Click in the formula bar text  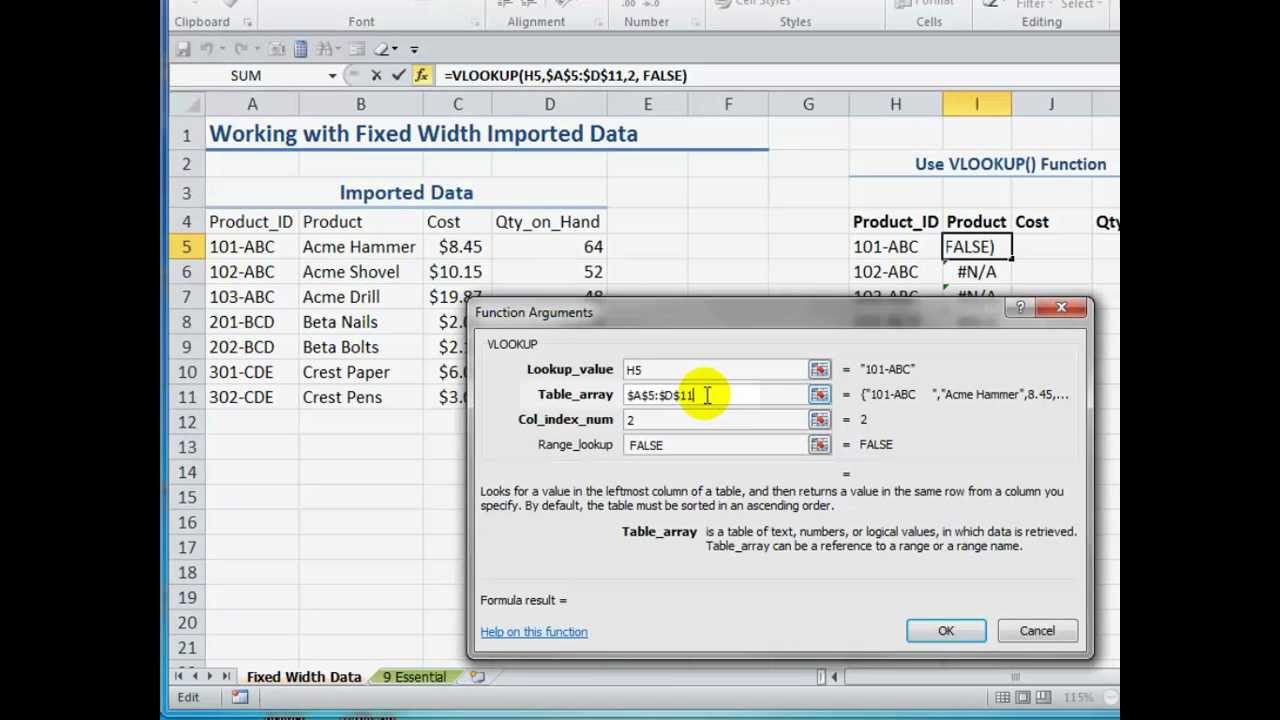565,75
